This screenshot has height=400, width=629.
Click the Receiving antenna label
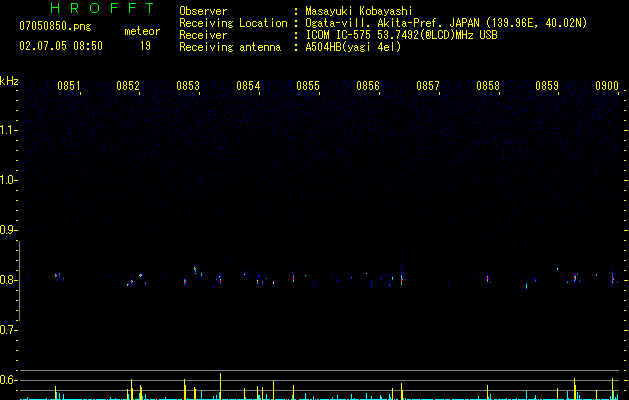point(230,47)
